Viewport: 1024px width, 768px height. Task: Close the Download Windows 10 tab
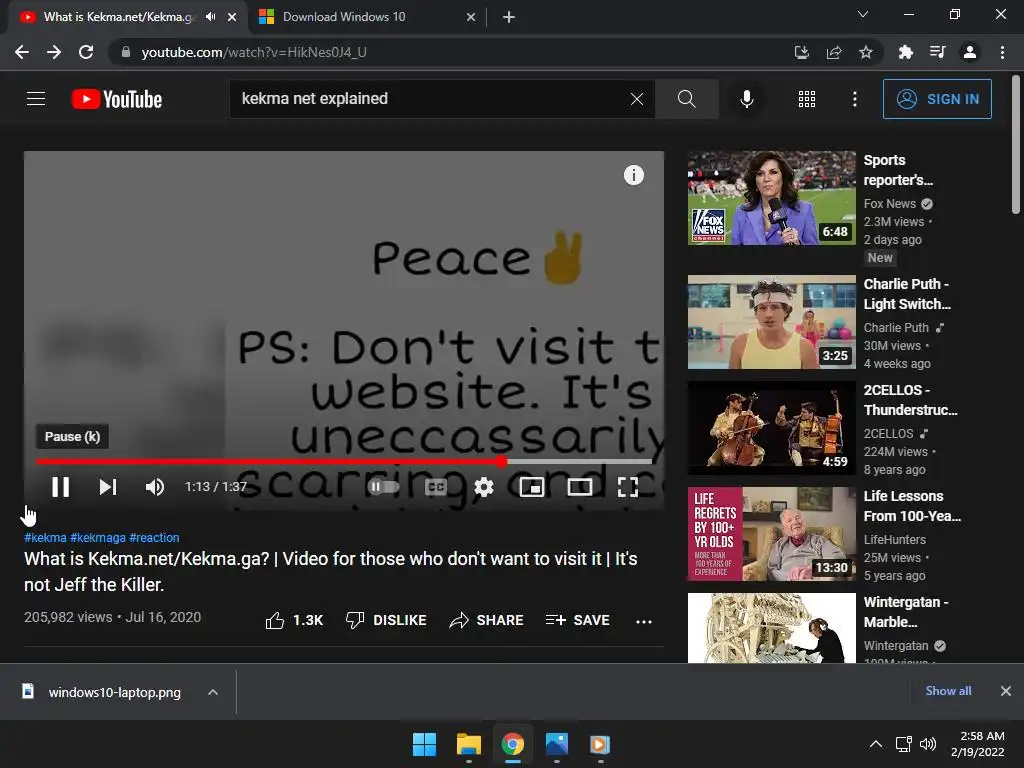[x=471, y=17]
